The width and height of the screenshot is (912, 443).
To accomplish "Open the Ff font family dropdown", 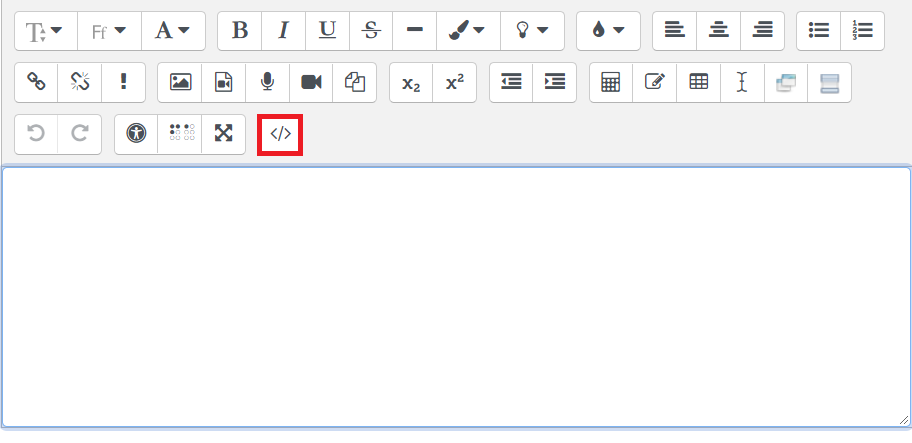I will tap(109, 31).
